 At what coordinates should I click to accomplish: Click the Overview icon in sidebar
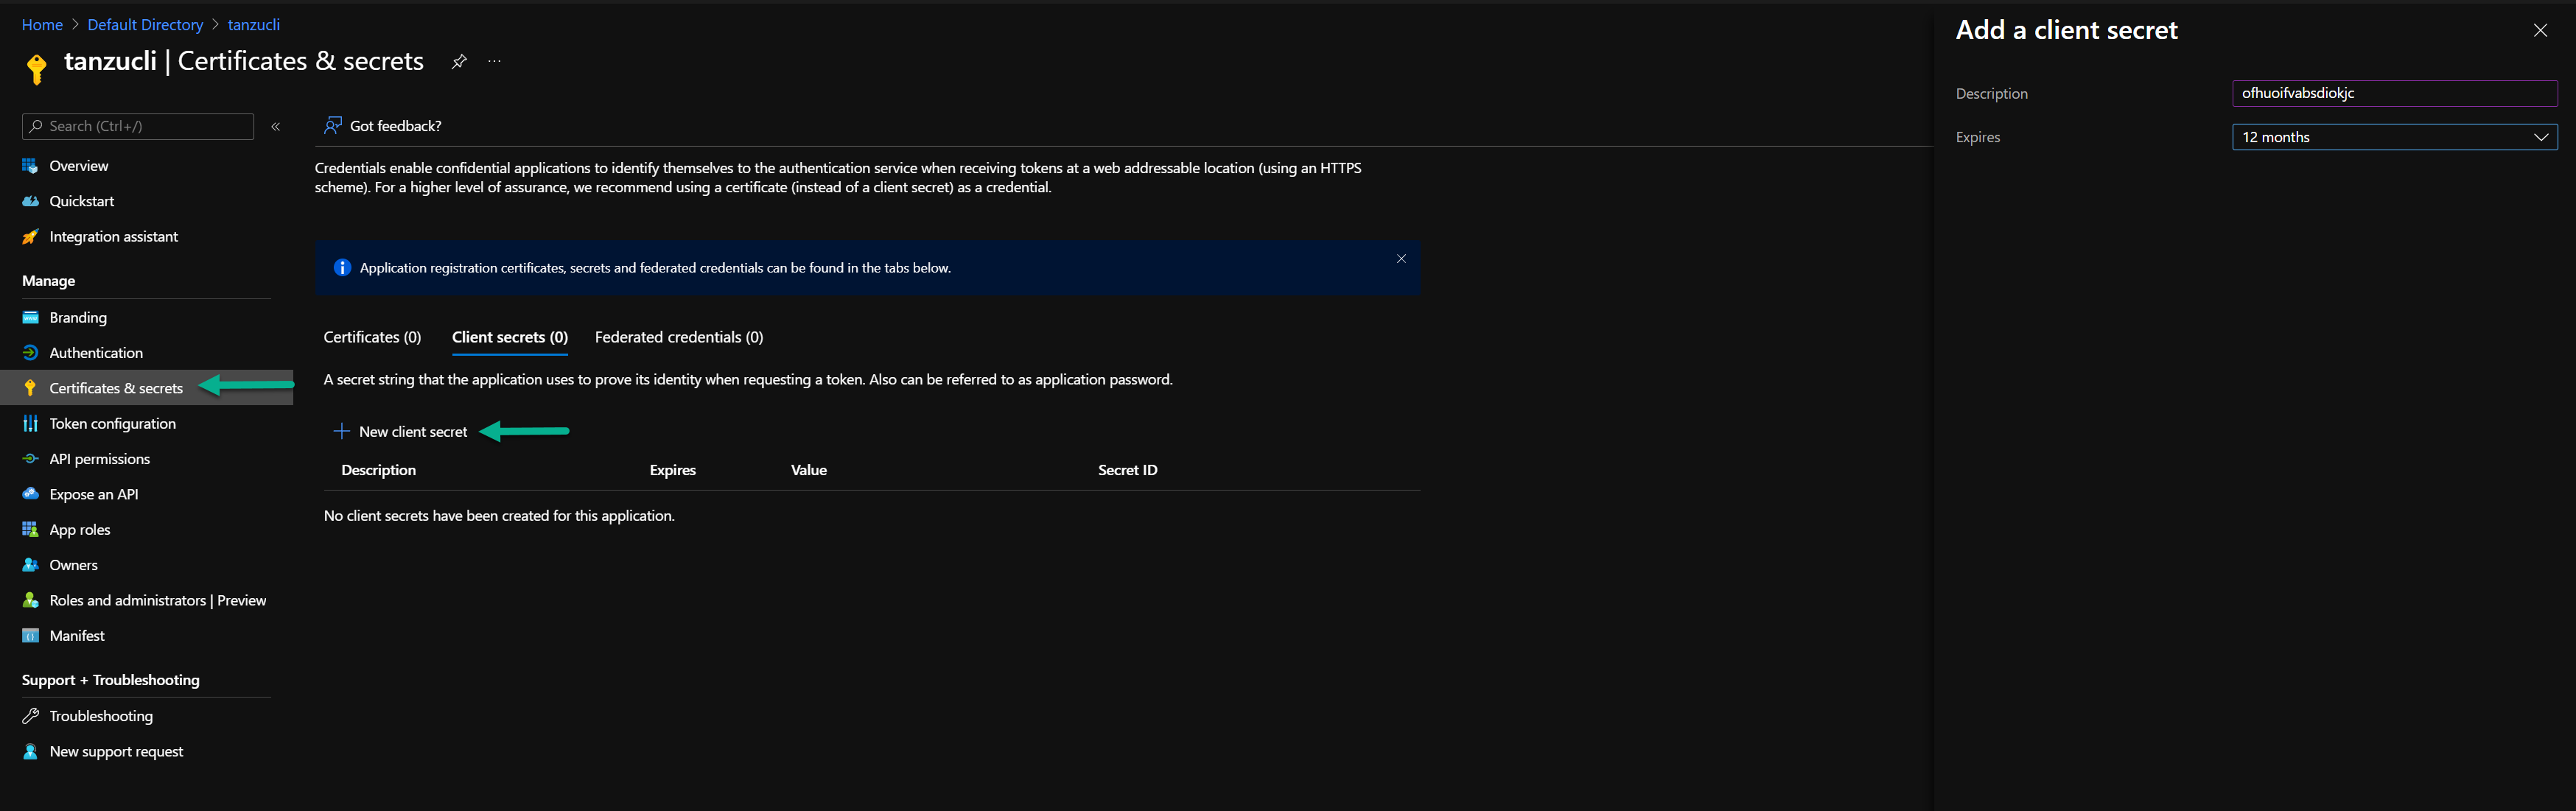(30, 166)
